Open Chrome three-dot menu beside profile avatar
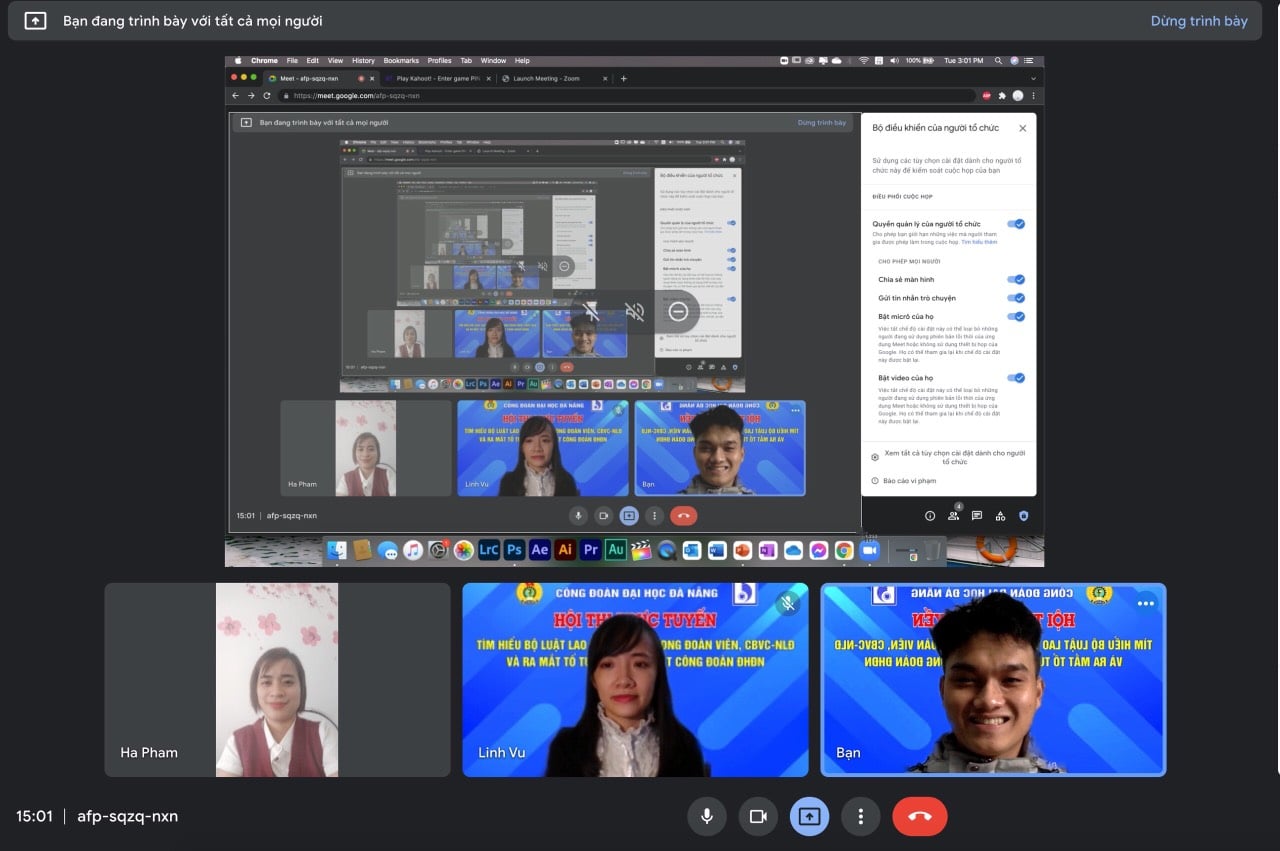 pos(1033,96)
